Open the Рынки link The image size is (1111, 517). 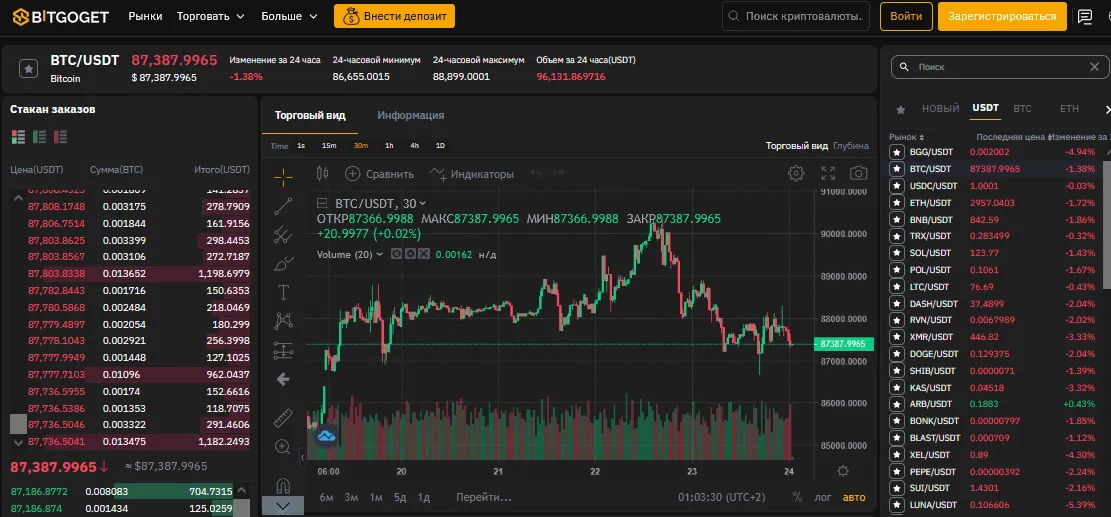[145, 16]
